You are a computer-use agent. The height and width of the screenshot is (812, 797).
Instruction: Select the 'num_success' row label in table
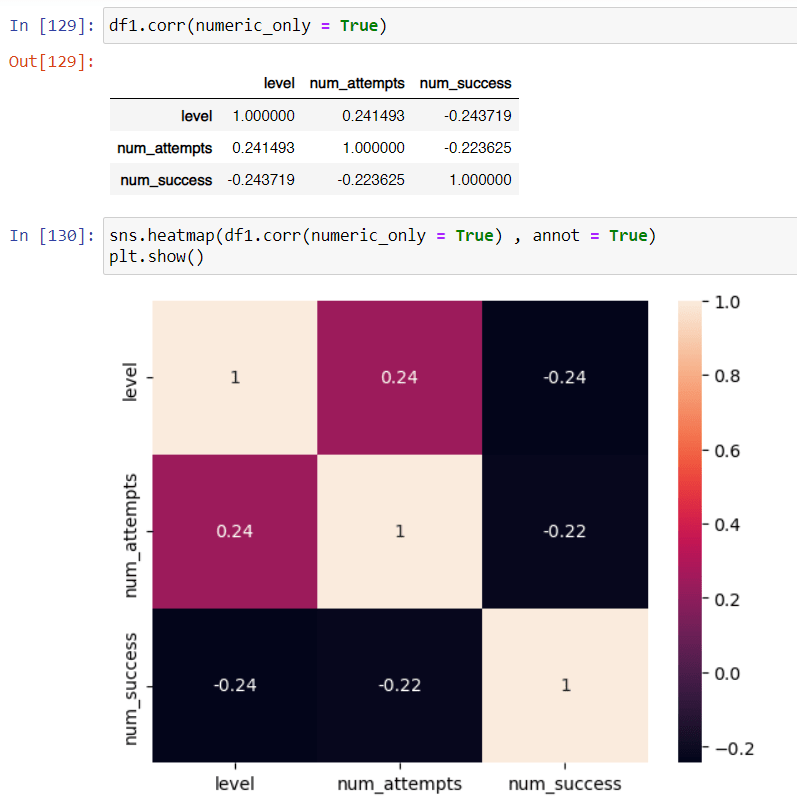click(166, 180)
